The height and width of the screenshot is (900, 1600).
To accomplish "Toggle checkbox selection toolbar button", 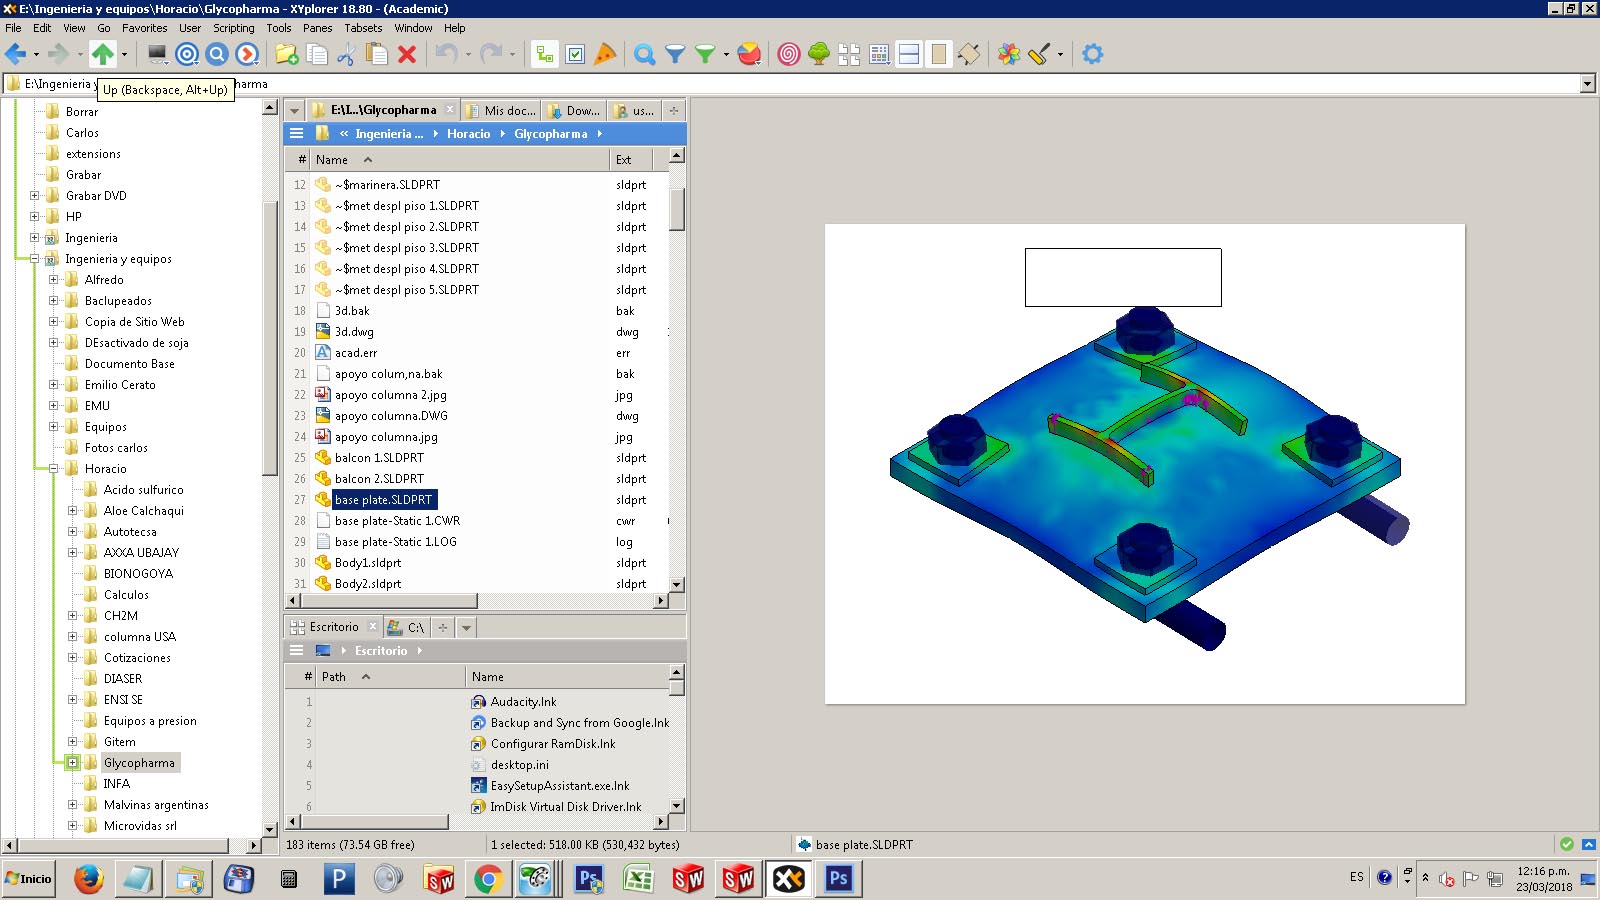I will (575, 54).
